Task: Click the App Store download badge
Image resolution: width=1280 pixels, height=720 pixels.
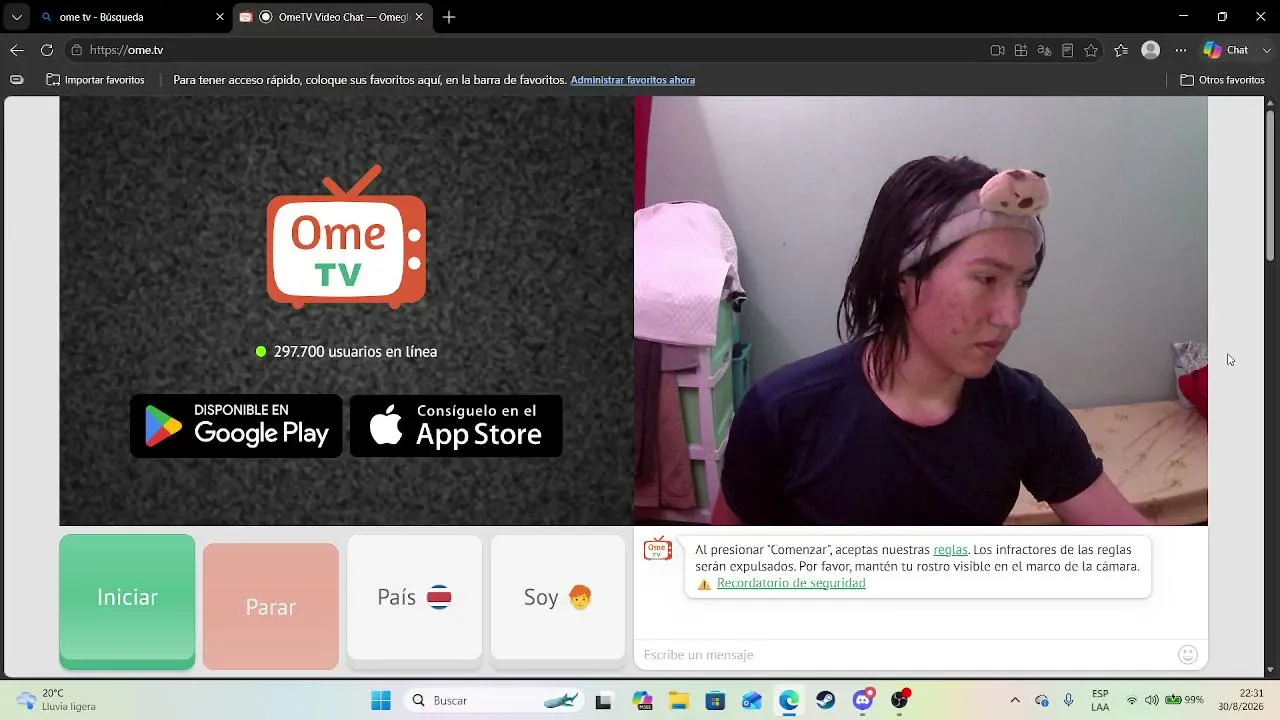Action: 456,426
